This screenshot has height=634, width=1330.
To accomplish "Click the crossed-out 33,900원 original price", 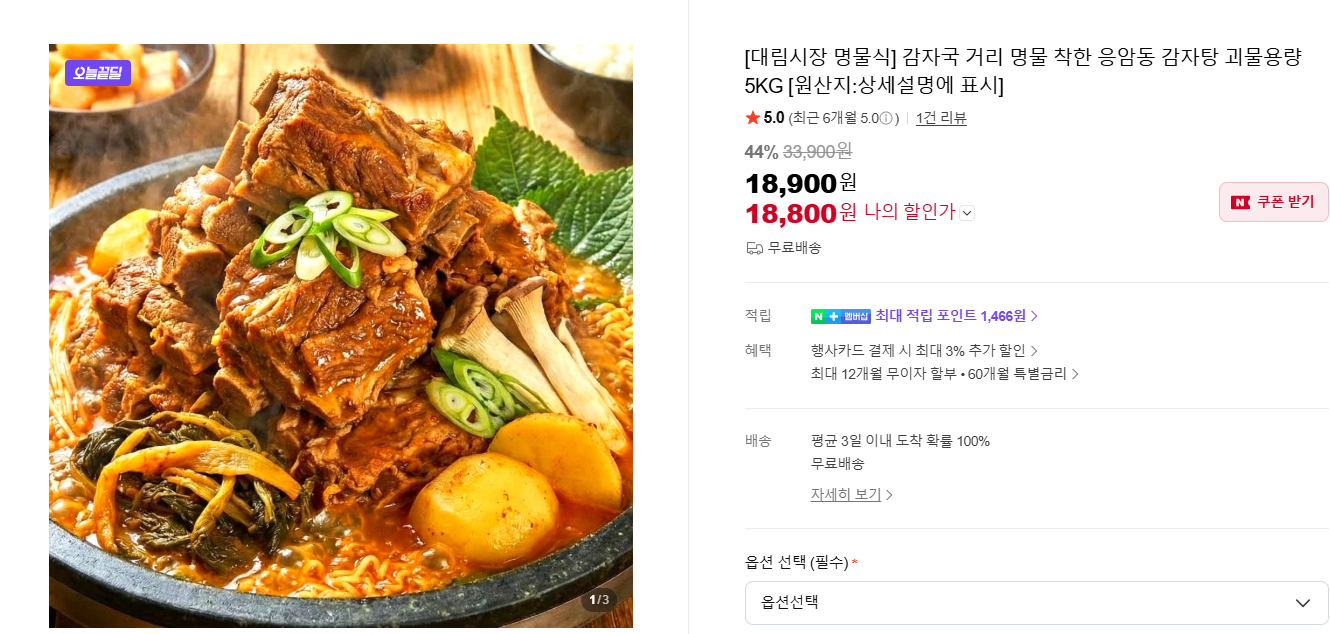I will click(x=817, y=151).
